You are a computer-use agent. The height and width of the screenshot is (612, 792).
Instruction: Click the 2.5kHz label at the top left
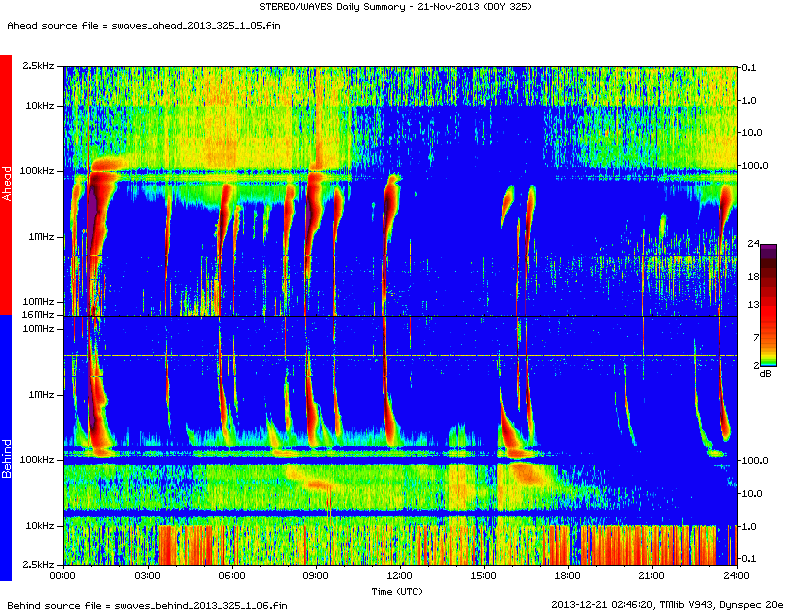38,66
